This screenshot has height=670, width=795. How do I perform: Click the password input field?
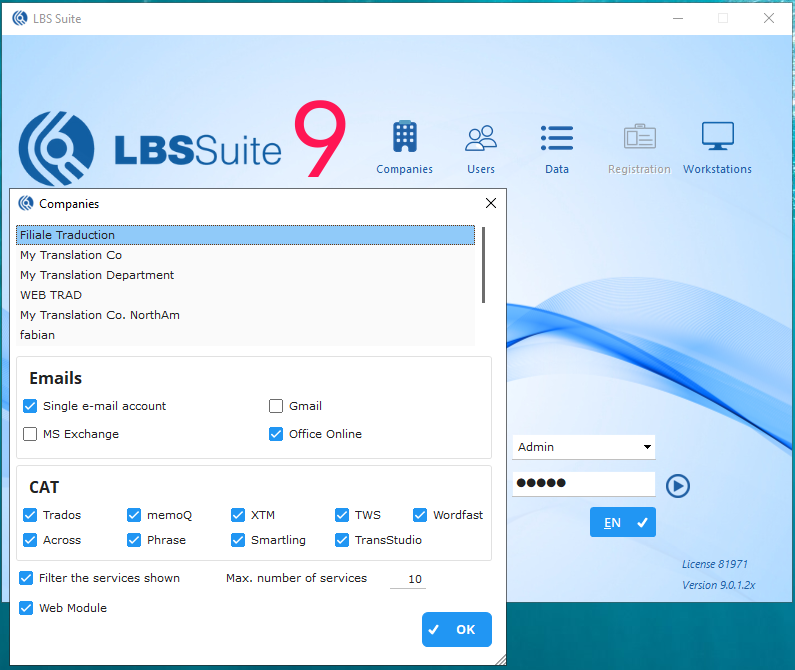tap(583, 484)
